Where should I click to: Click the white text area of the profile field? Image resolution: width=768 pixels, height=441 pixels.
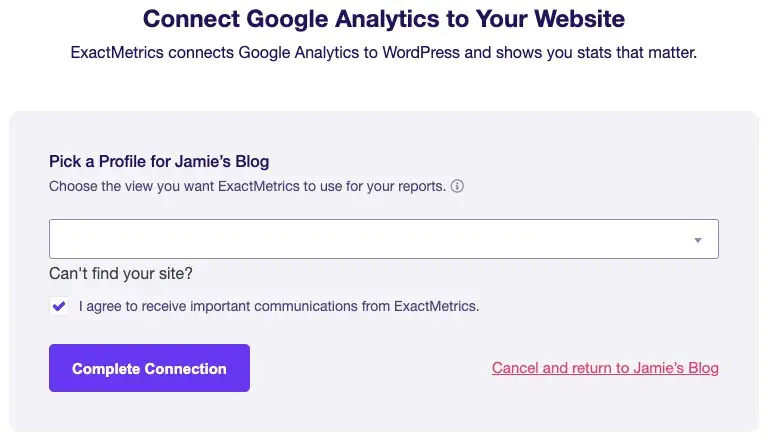click(x=300, y=240)
